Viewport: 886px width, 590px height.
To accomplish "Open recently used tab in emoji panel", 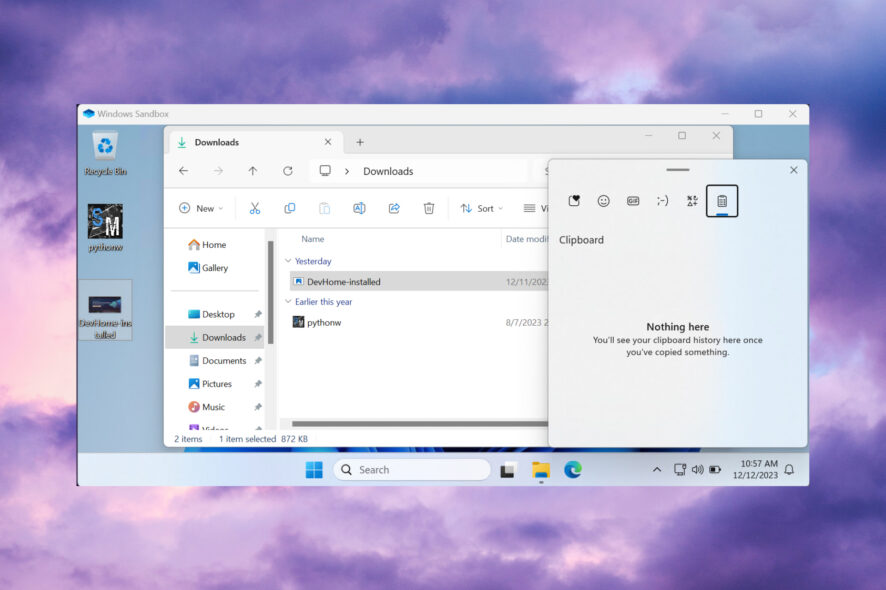I will [574, 201].
